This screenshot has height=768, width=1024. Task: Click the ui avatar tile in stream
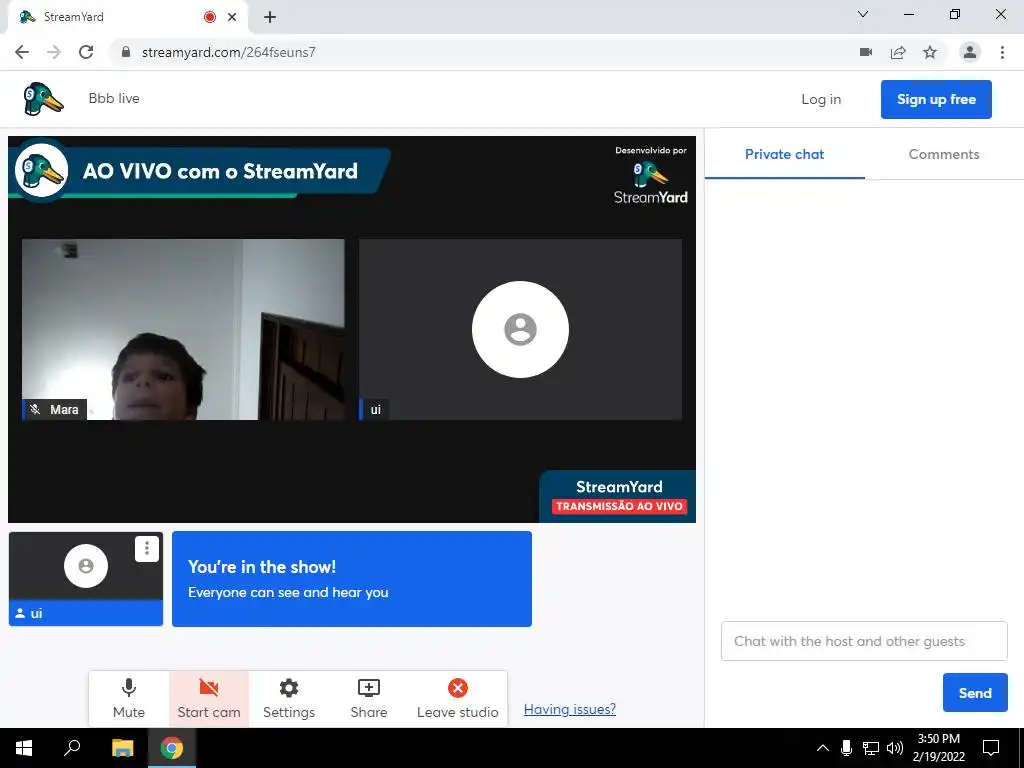point(520,329)
